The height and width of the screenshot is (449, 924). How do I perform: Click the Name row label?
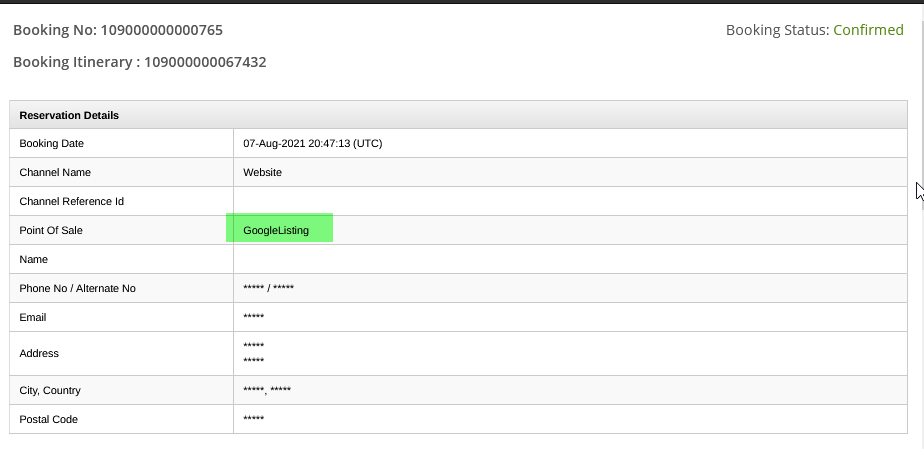click(34, 259)
